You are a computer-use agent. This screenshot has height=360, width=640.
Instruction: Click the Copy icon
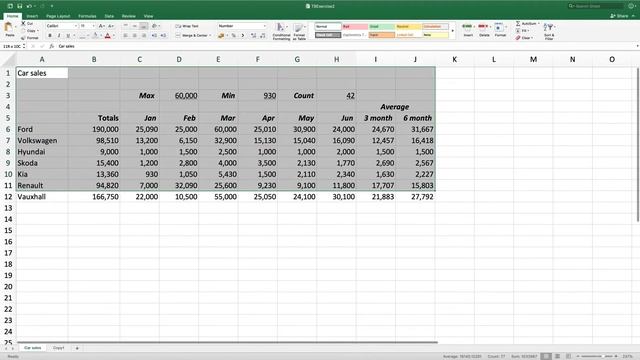(x=24, y=31)
